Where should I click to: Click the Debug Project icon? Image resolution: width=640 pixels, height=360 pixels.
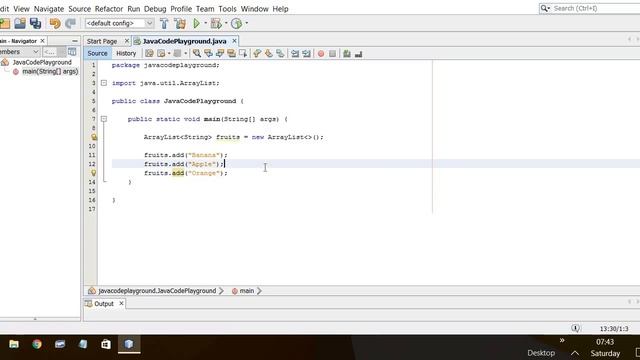pyautogui.click(x=216, y=23)
